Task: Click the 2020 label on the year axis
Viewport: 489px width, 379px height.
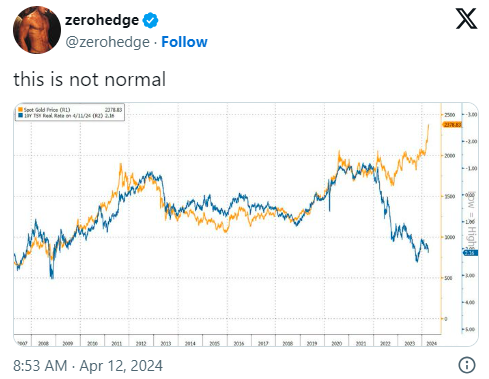Action: [337, 343]
